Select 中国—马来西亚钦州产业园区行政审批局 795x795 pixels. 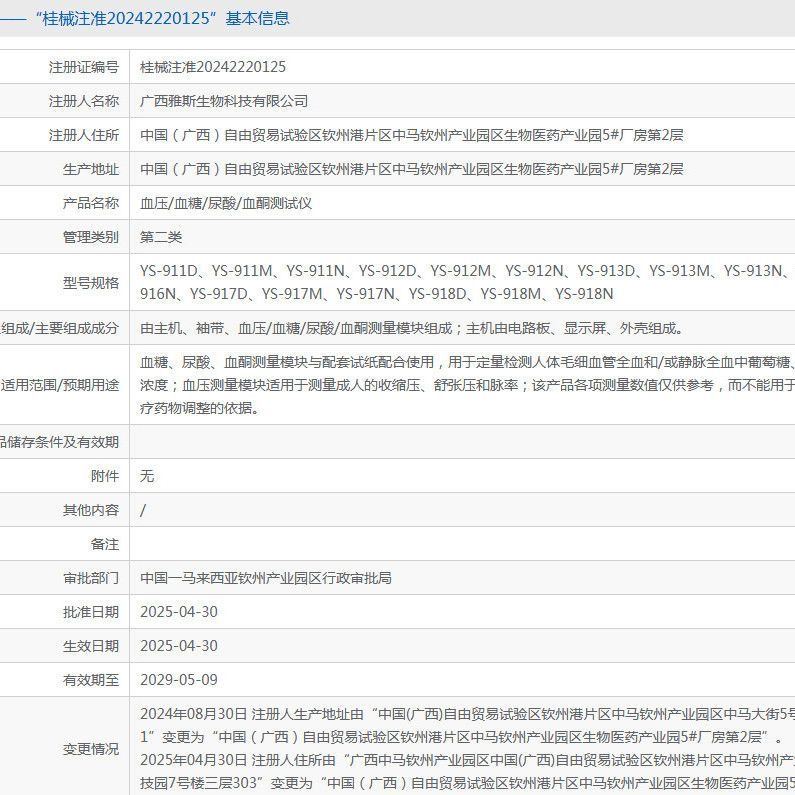point(266,578)
